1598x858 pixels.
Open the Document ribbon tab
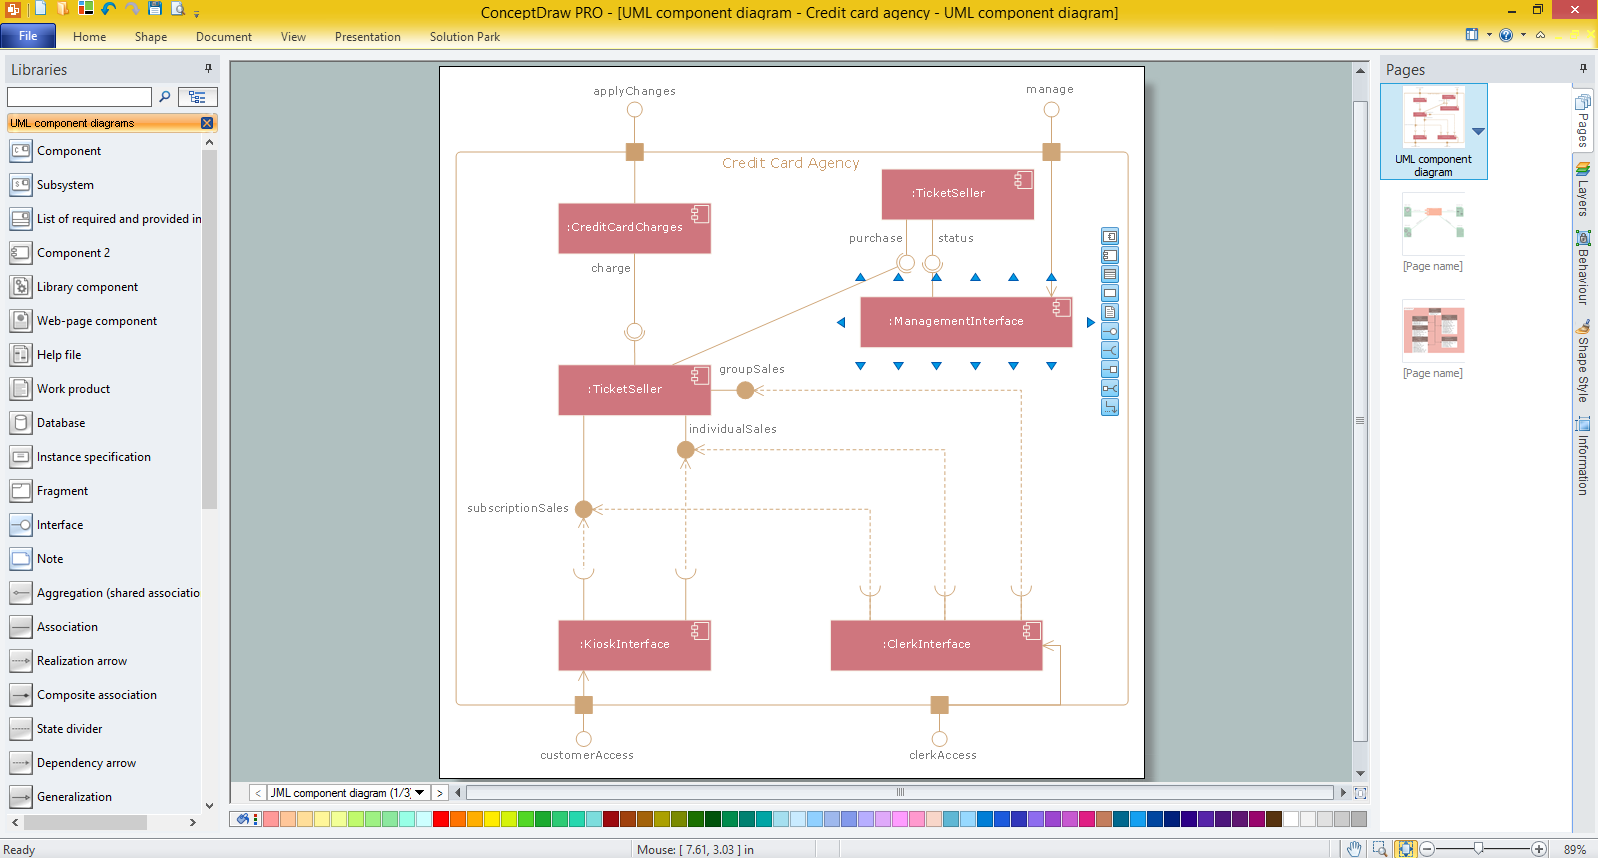[x=224, y=37]
